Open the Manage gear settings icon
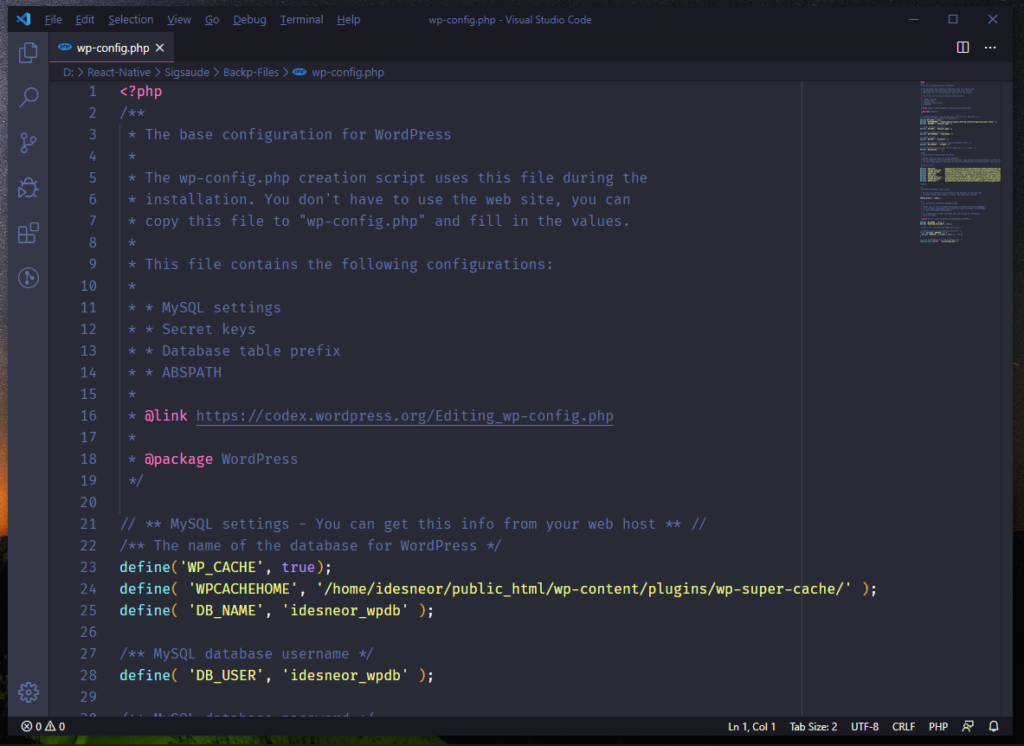 click(x=28, y=692)
